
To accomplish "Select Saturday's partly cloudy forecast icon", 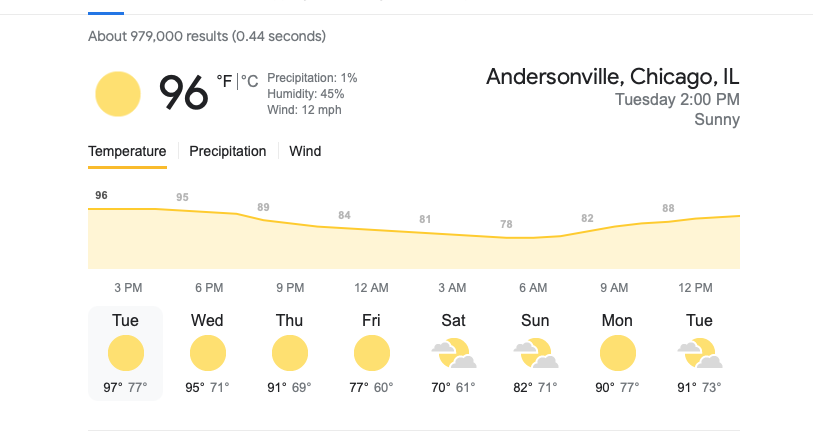I will coord(454,353).
